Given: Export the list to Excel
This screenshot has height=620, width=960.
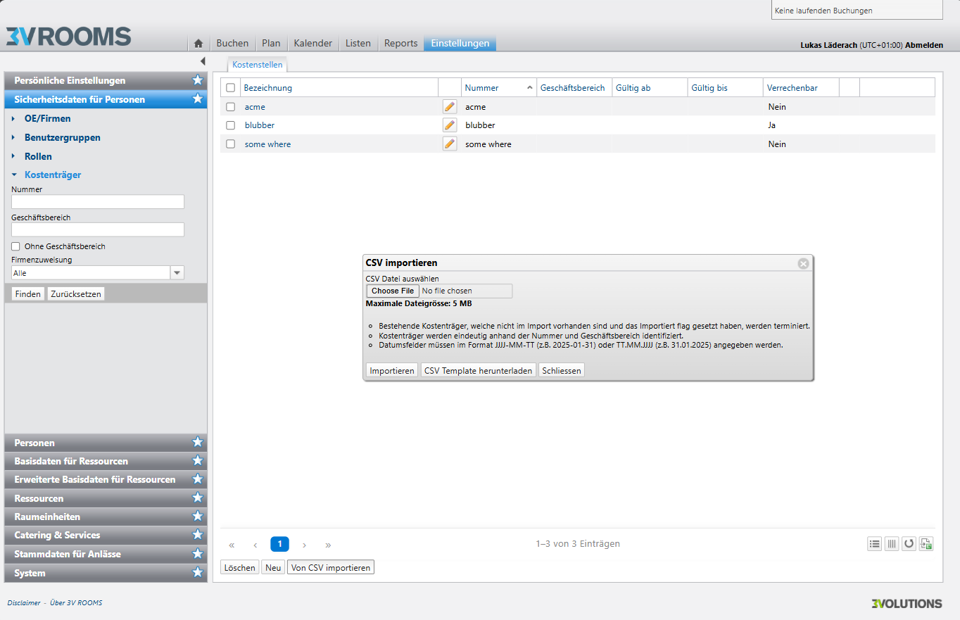Looking at the screenshot, I should tap(927, 544).
